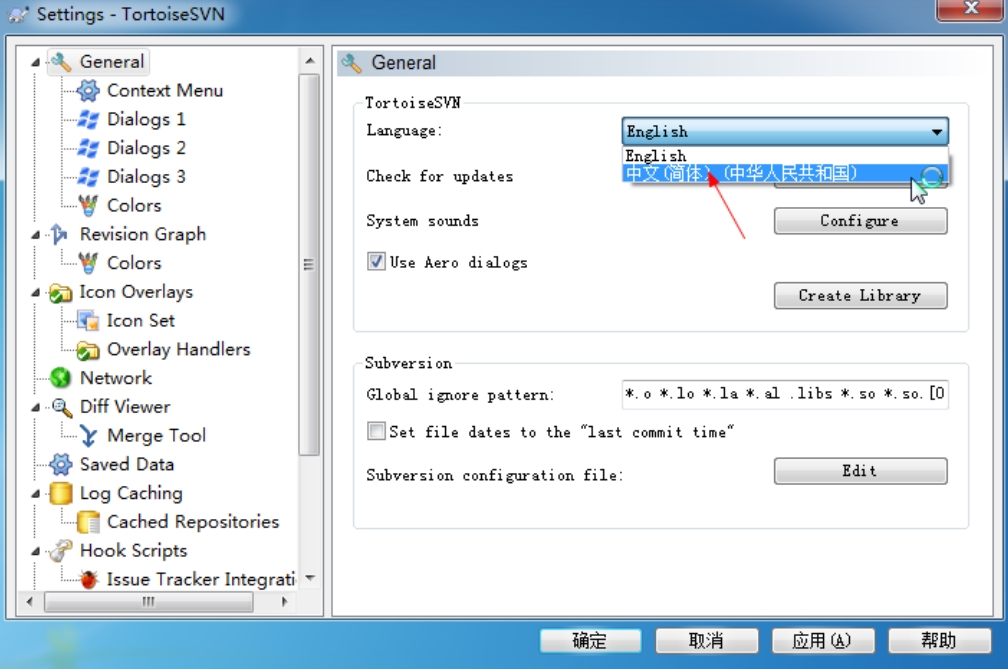Image resolution: width=1008 pixels, height=669 pixels.
Task: Click the tree scroll up arrow
Action: point(310,61)
